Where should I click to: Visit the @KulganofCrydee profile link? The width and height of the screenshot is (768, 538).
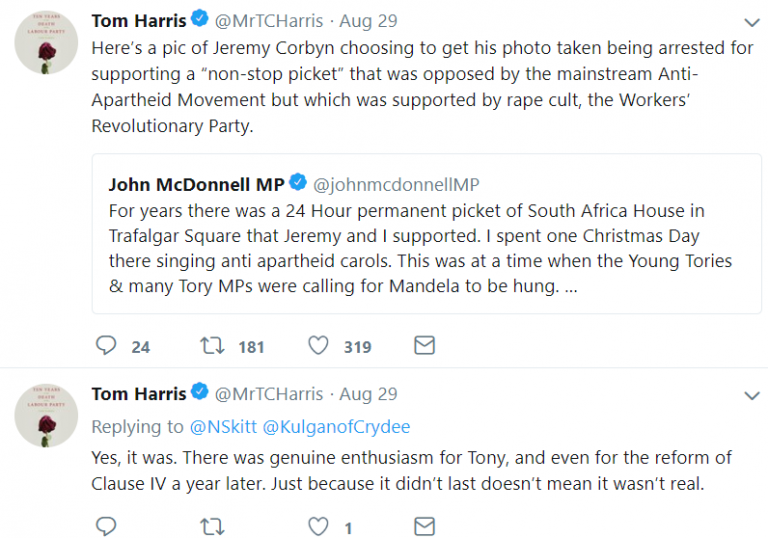coord(336,426)
